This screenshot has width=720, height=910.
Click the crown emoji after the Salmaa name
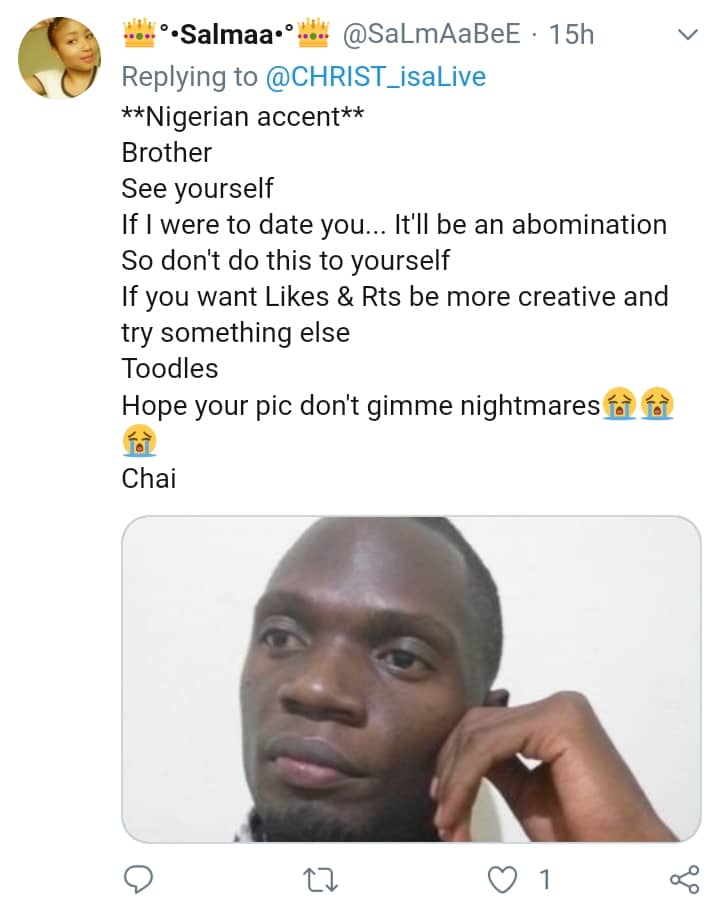314,34
